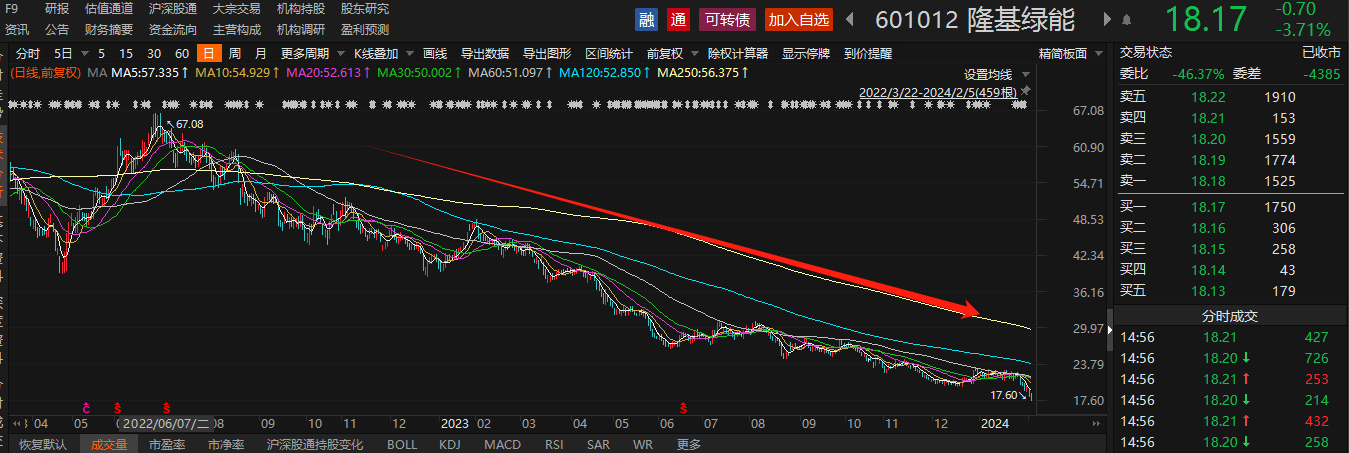
Task: Switch to the MACD indicator tab
Action: pyautogui.click(x=502, y=444)
